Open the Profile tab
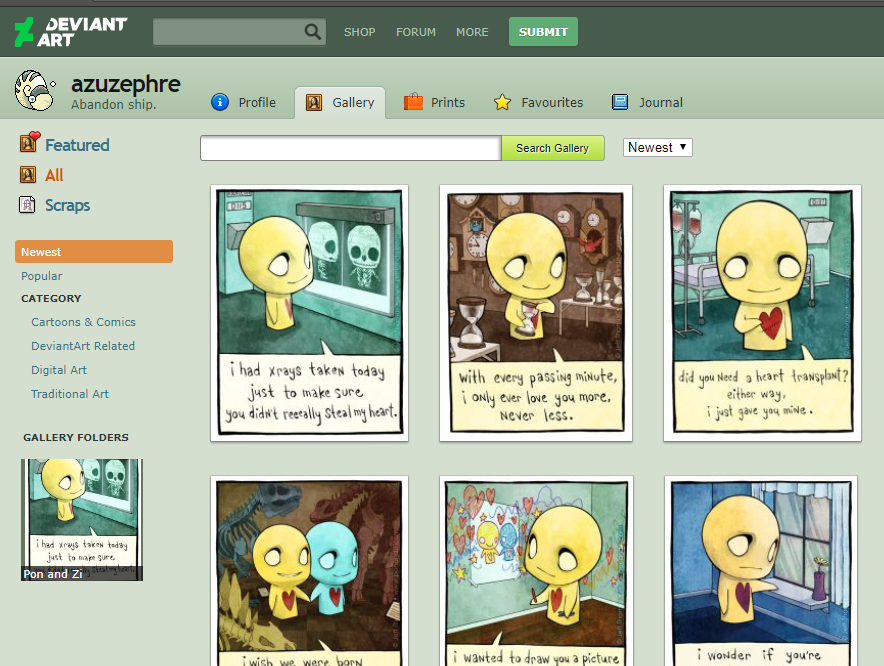 [x=244, y=103]
